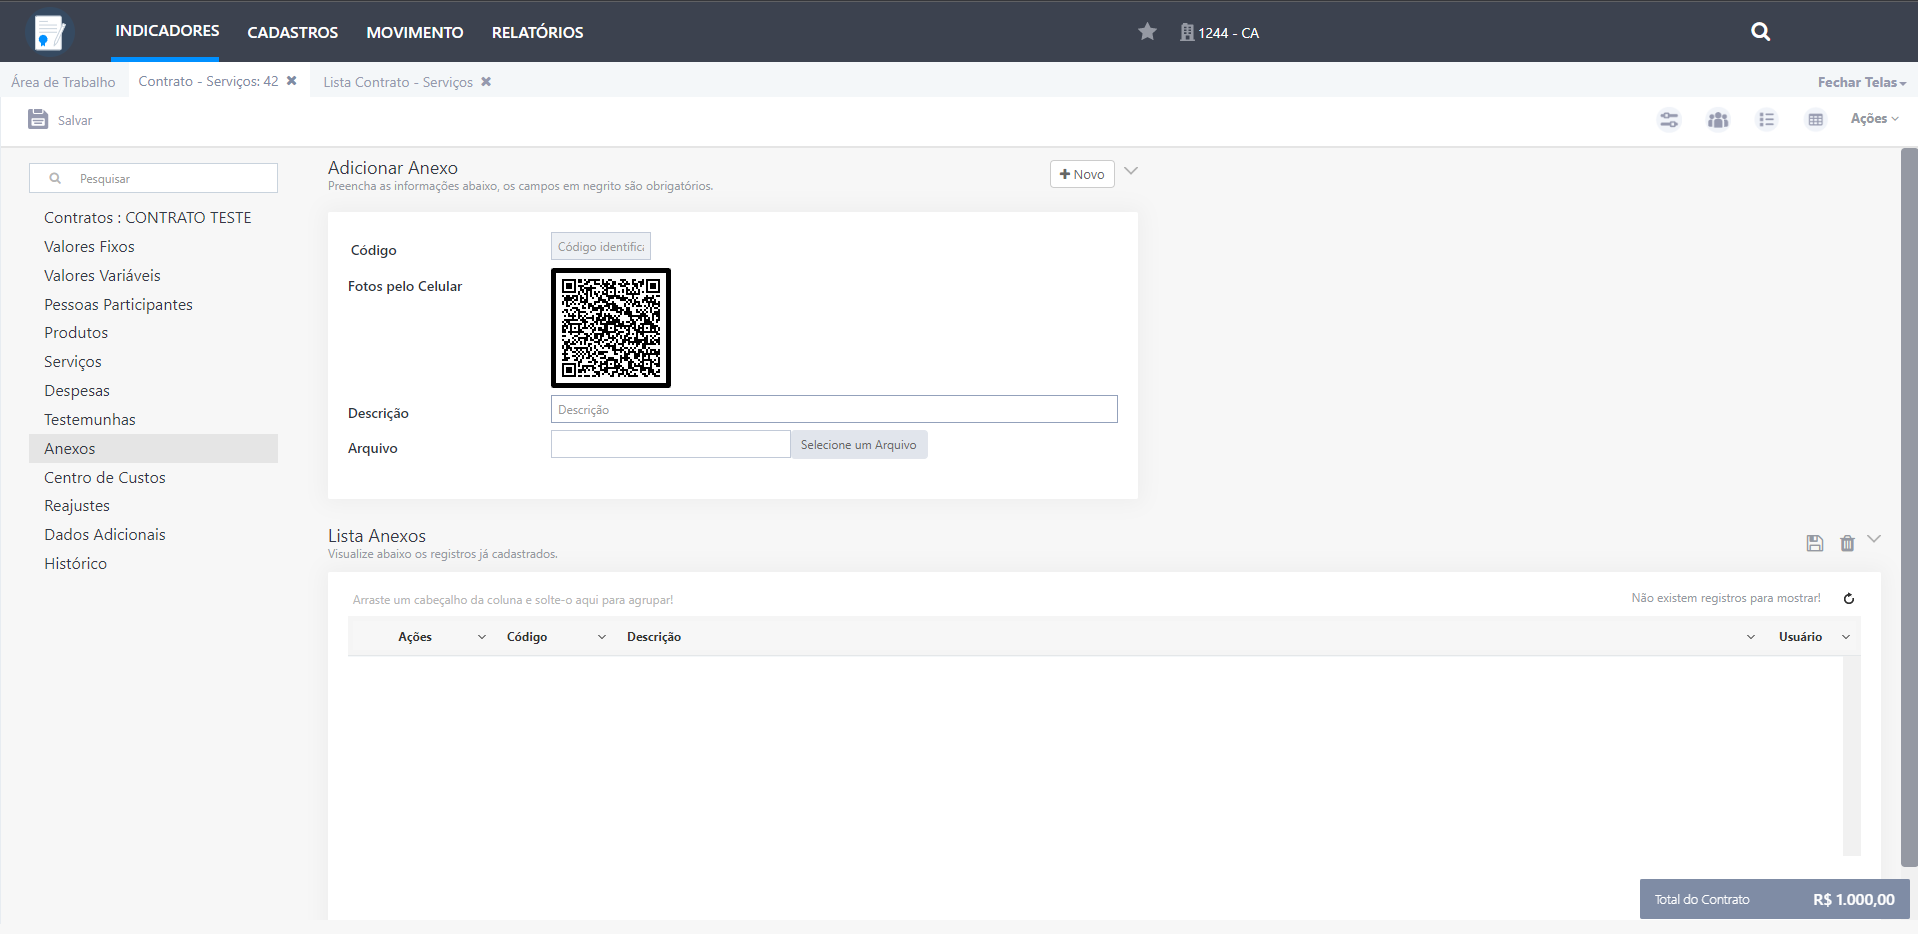The height and width of the screenshot is (934, 1918).
Task: Refresh the Lista Anexos grid
Action: coord(1849,599)
